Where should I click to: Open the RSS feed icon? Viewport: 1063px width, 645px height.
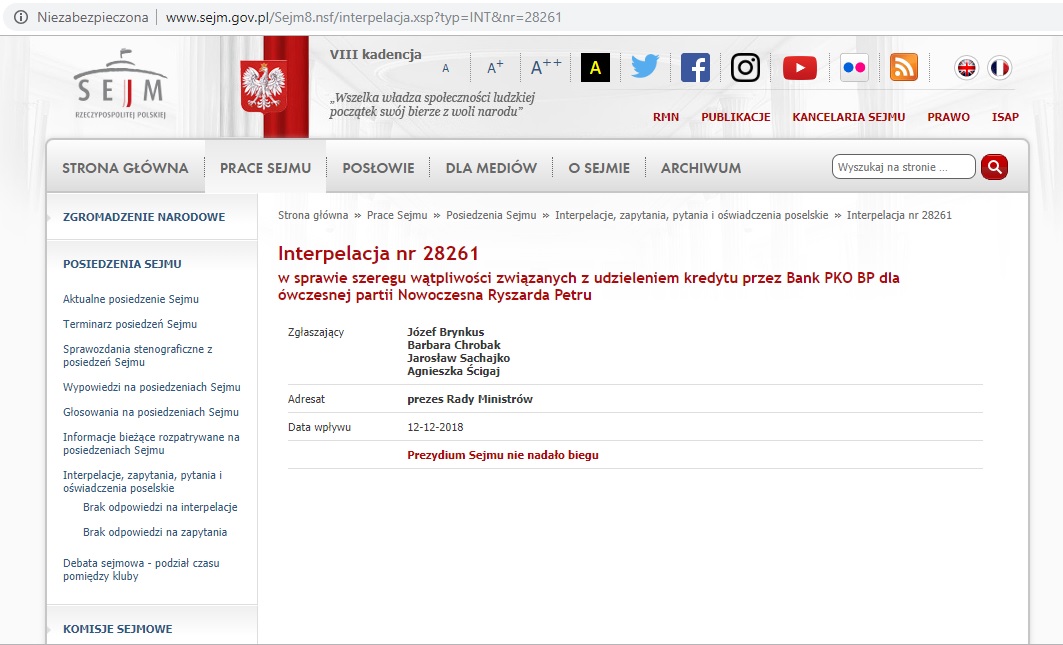(904, 67)
